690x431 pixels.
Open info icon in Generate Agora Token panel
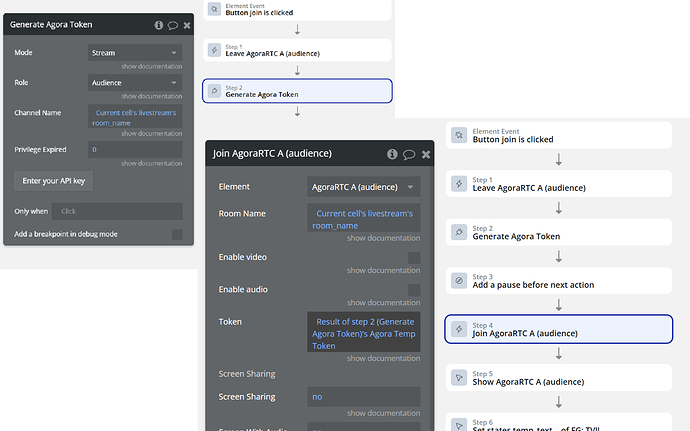click(159, 25)
